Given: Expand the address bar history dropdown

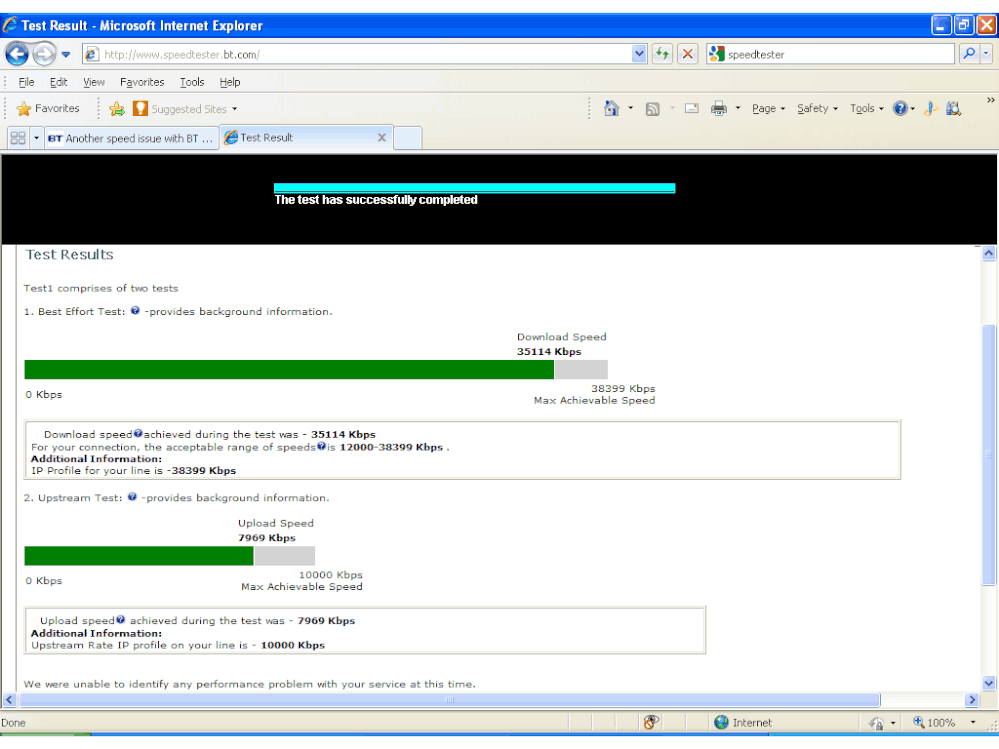Looking at the screenshot, I should 639,55.
